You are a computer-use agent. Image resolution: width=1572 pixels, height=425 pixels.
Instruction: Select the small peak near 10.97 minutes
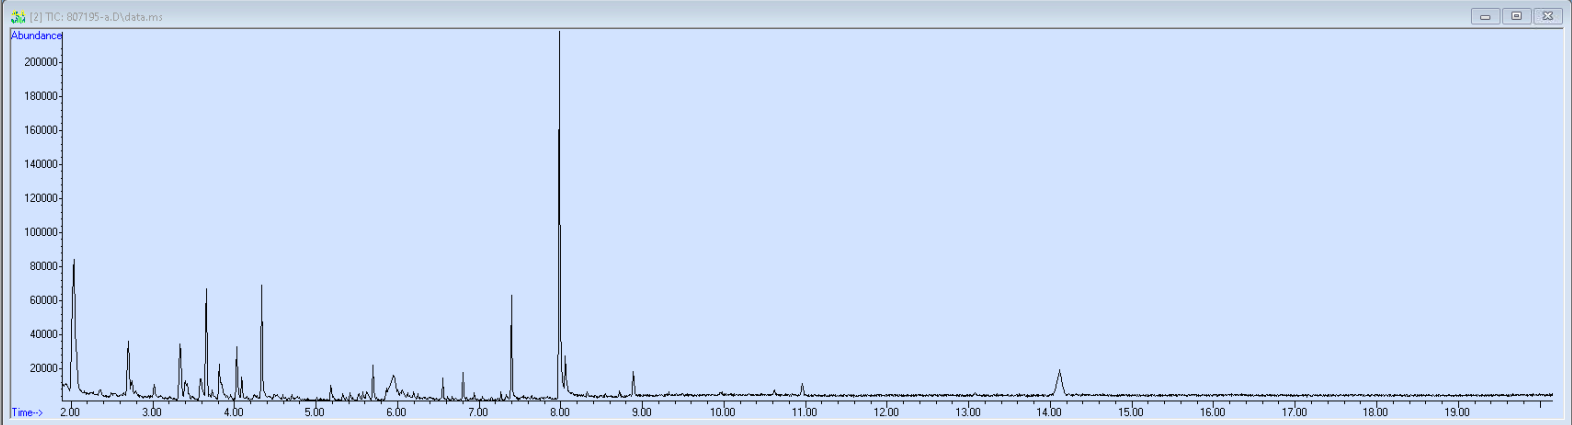tap(802, 389)
